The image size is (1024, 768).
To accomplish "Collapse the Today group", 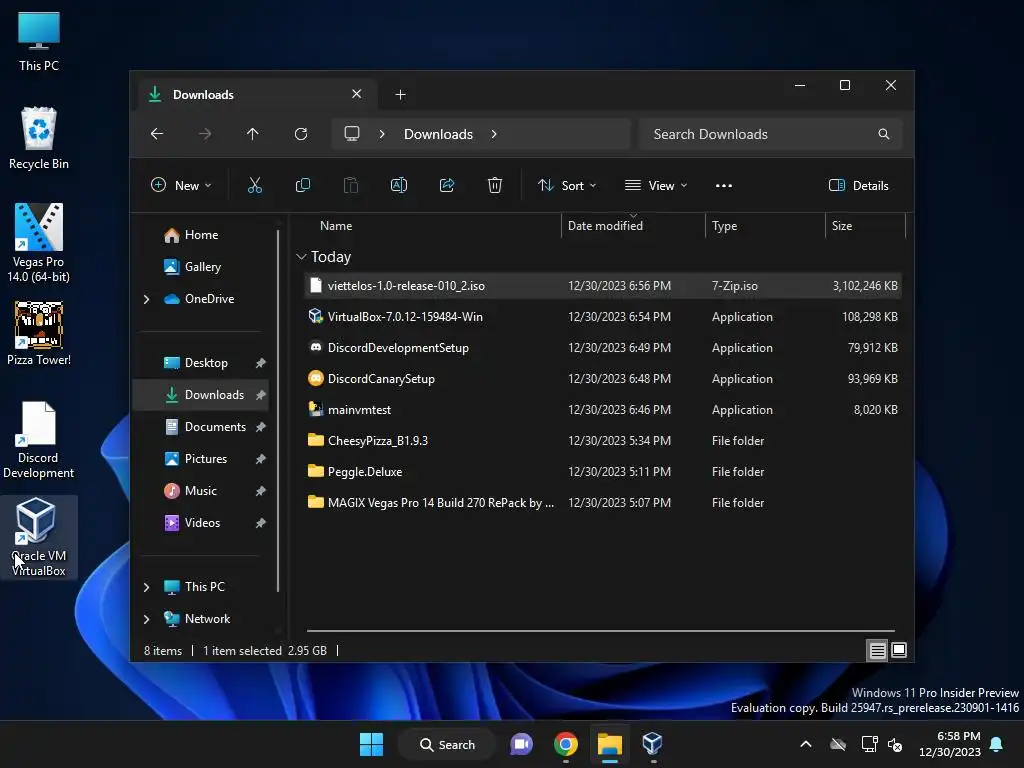I will [301, 257].
